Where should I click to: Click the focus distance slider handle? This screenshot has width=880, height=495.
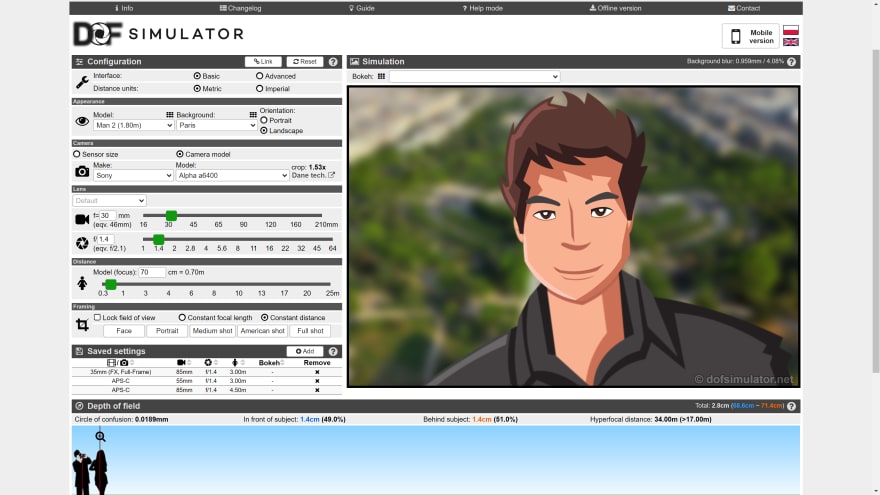click(111, 285)
